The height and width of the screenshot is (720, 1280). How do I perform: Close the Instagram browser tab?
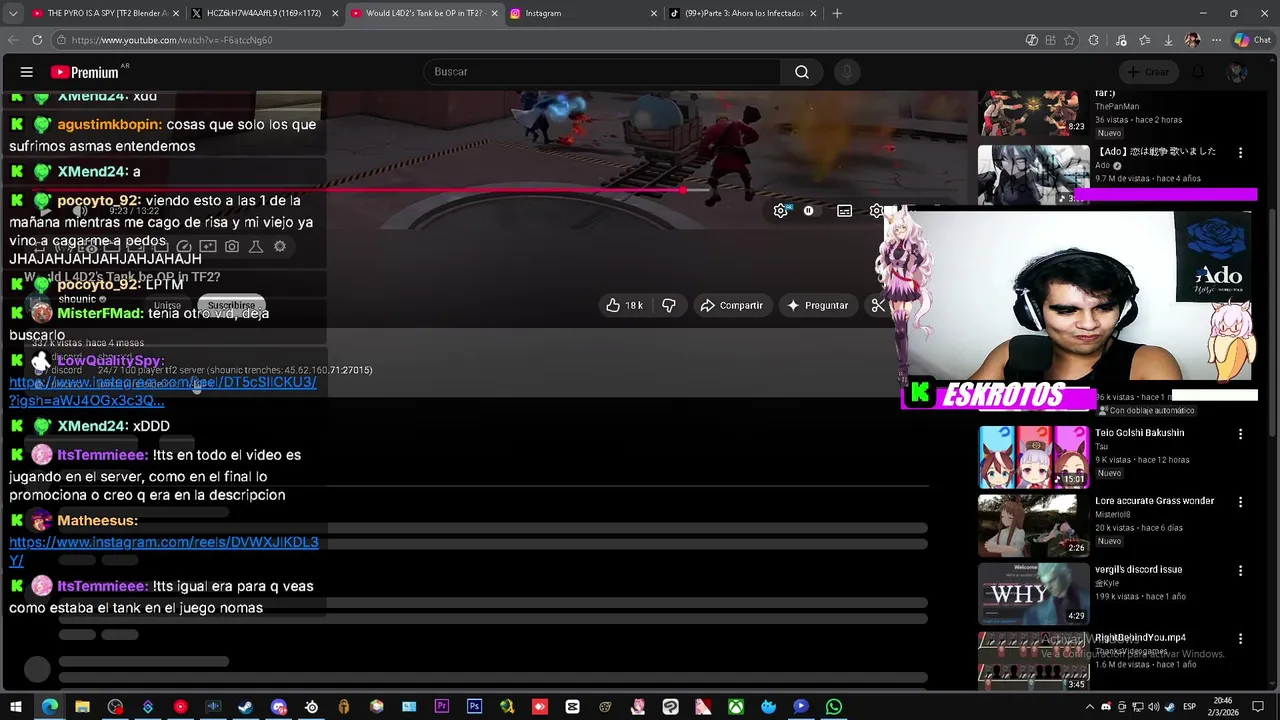point(653,13)
